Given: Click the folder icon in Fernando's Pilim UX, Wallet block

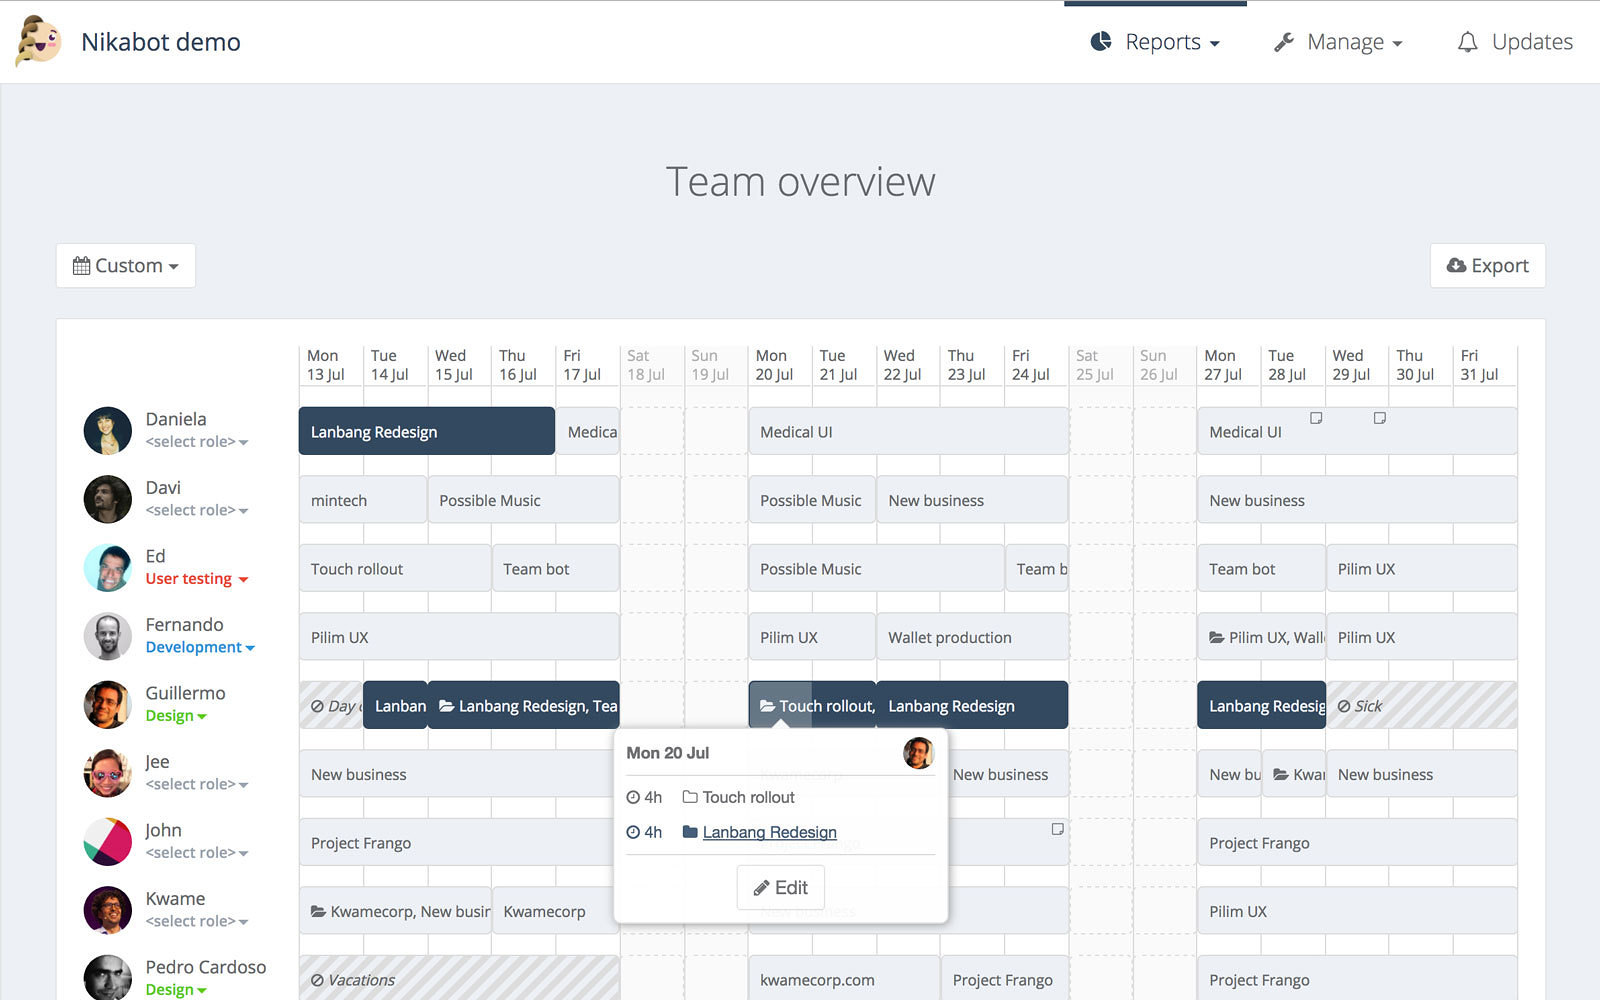Looking at the screenshot, I should [1217, 637].
